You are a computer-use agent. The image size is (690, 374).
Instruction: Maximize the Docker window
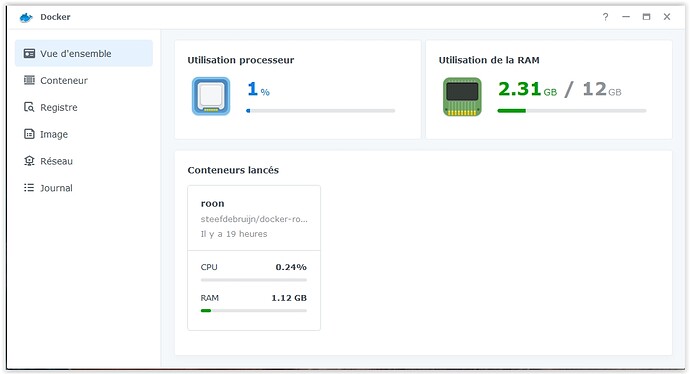tap(646, 17)
